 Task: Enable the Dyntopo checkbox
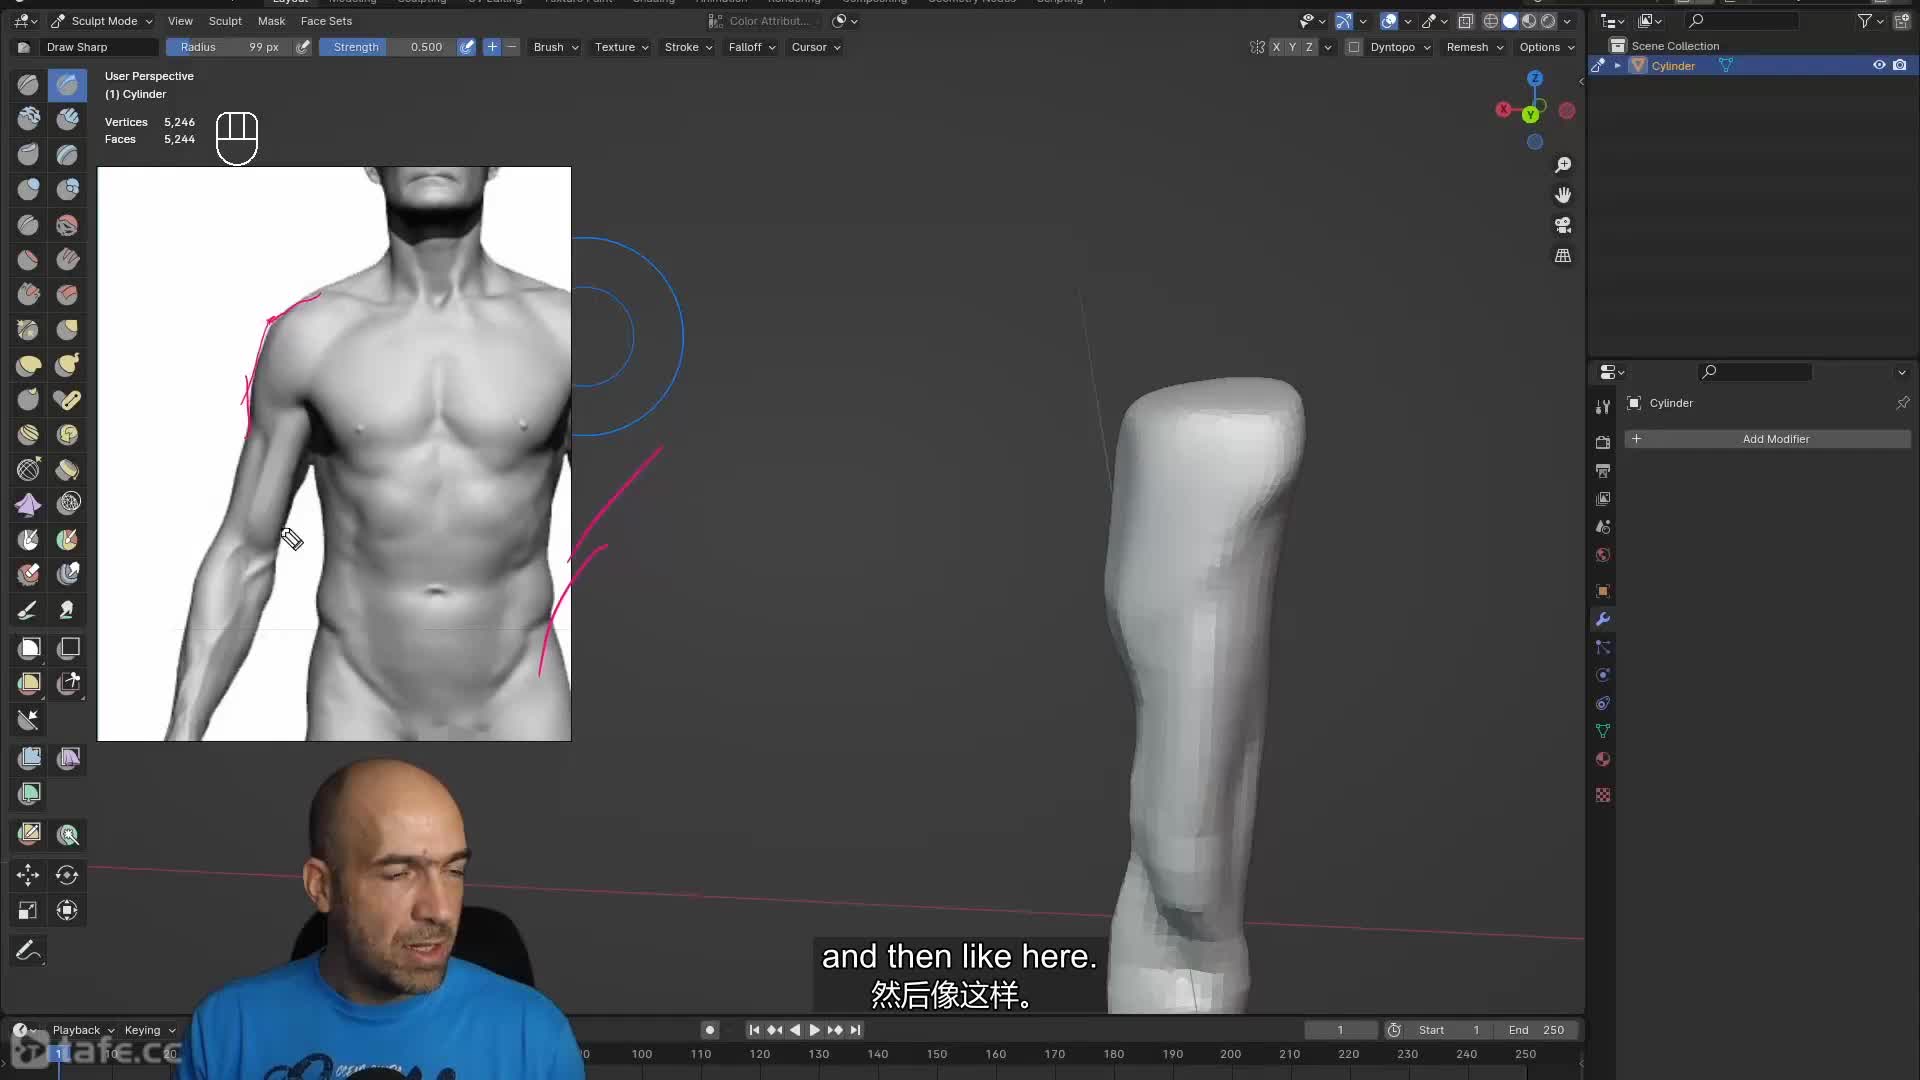click(x=1354, y=47)
